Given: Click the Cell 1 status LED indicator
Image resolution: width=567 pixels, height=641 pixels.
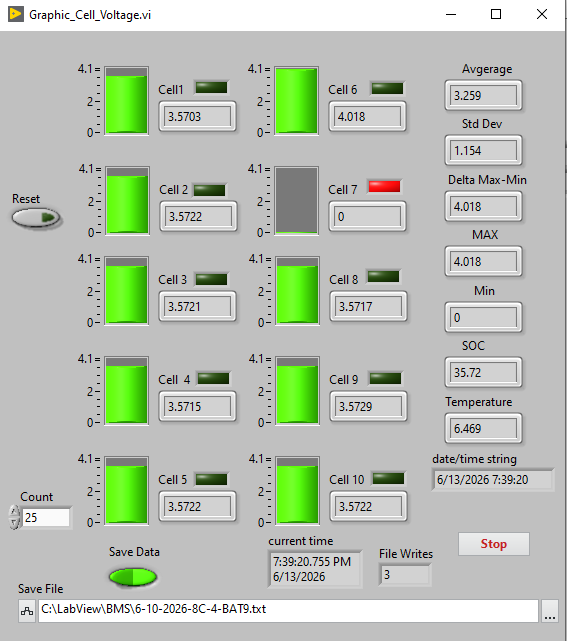Looking at the screenshot, I should pos(211,87).
